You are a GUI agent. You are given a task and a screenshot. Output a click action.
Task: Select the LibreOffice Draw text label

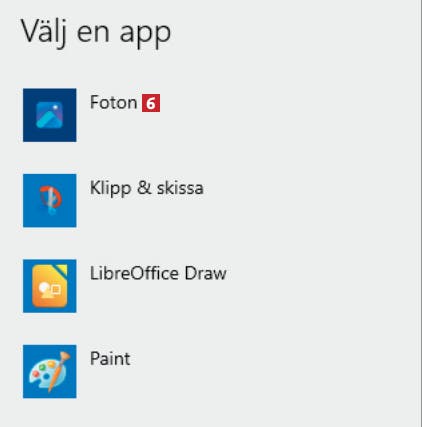pos(158,273)
